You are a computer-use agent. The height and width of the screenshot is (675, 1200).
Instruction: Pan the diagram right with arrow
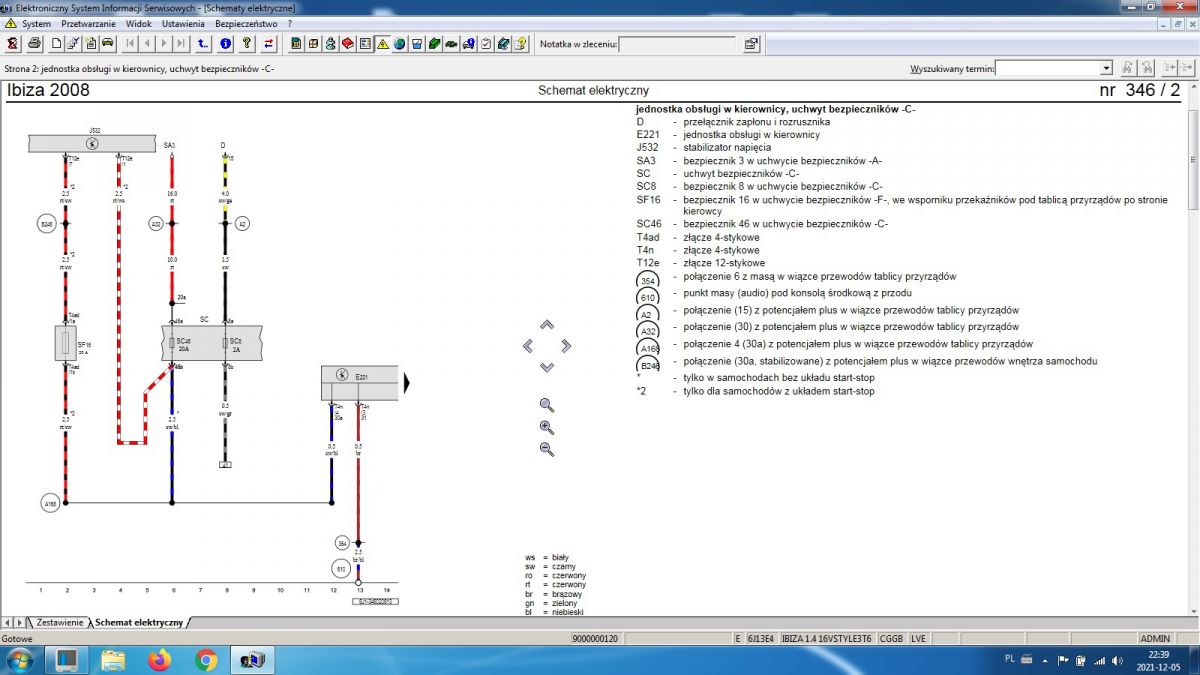[566, 346]
